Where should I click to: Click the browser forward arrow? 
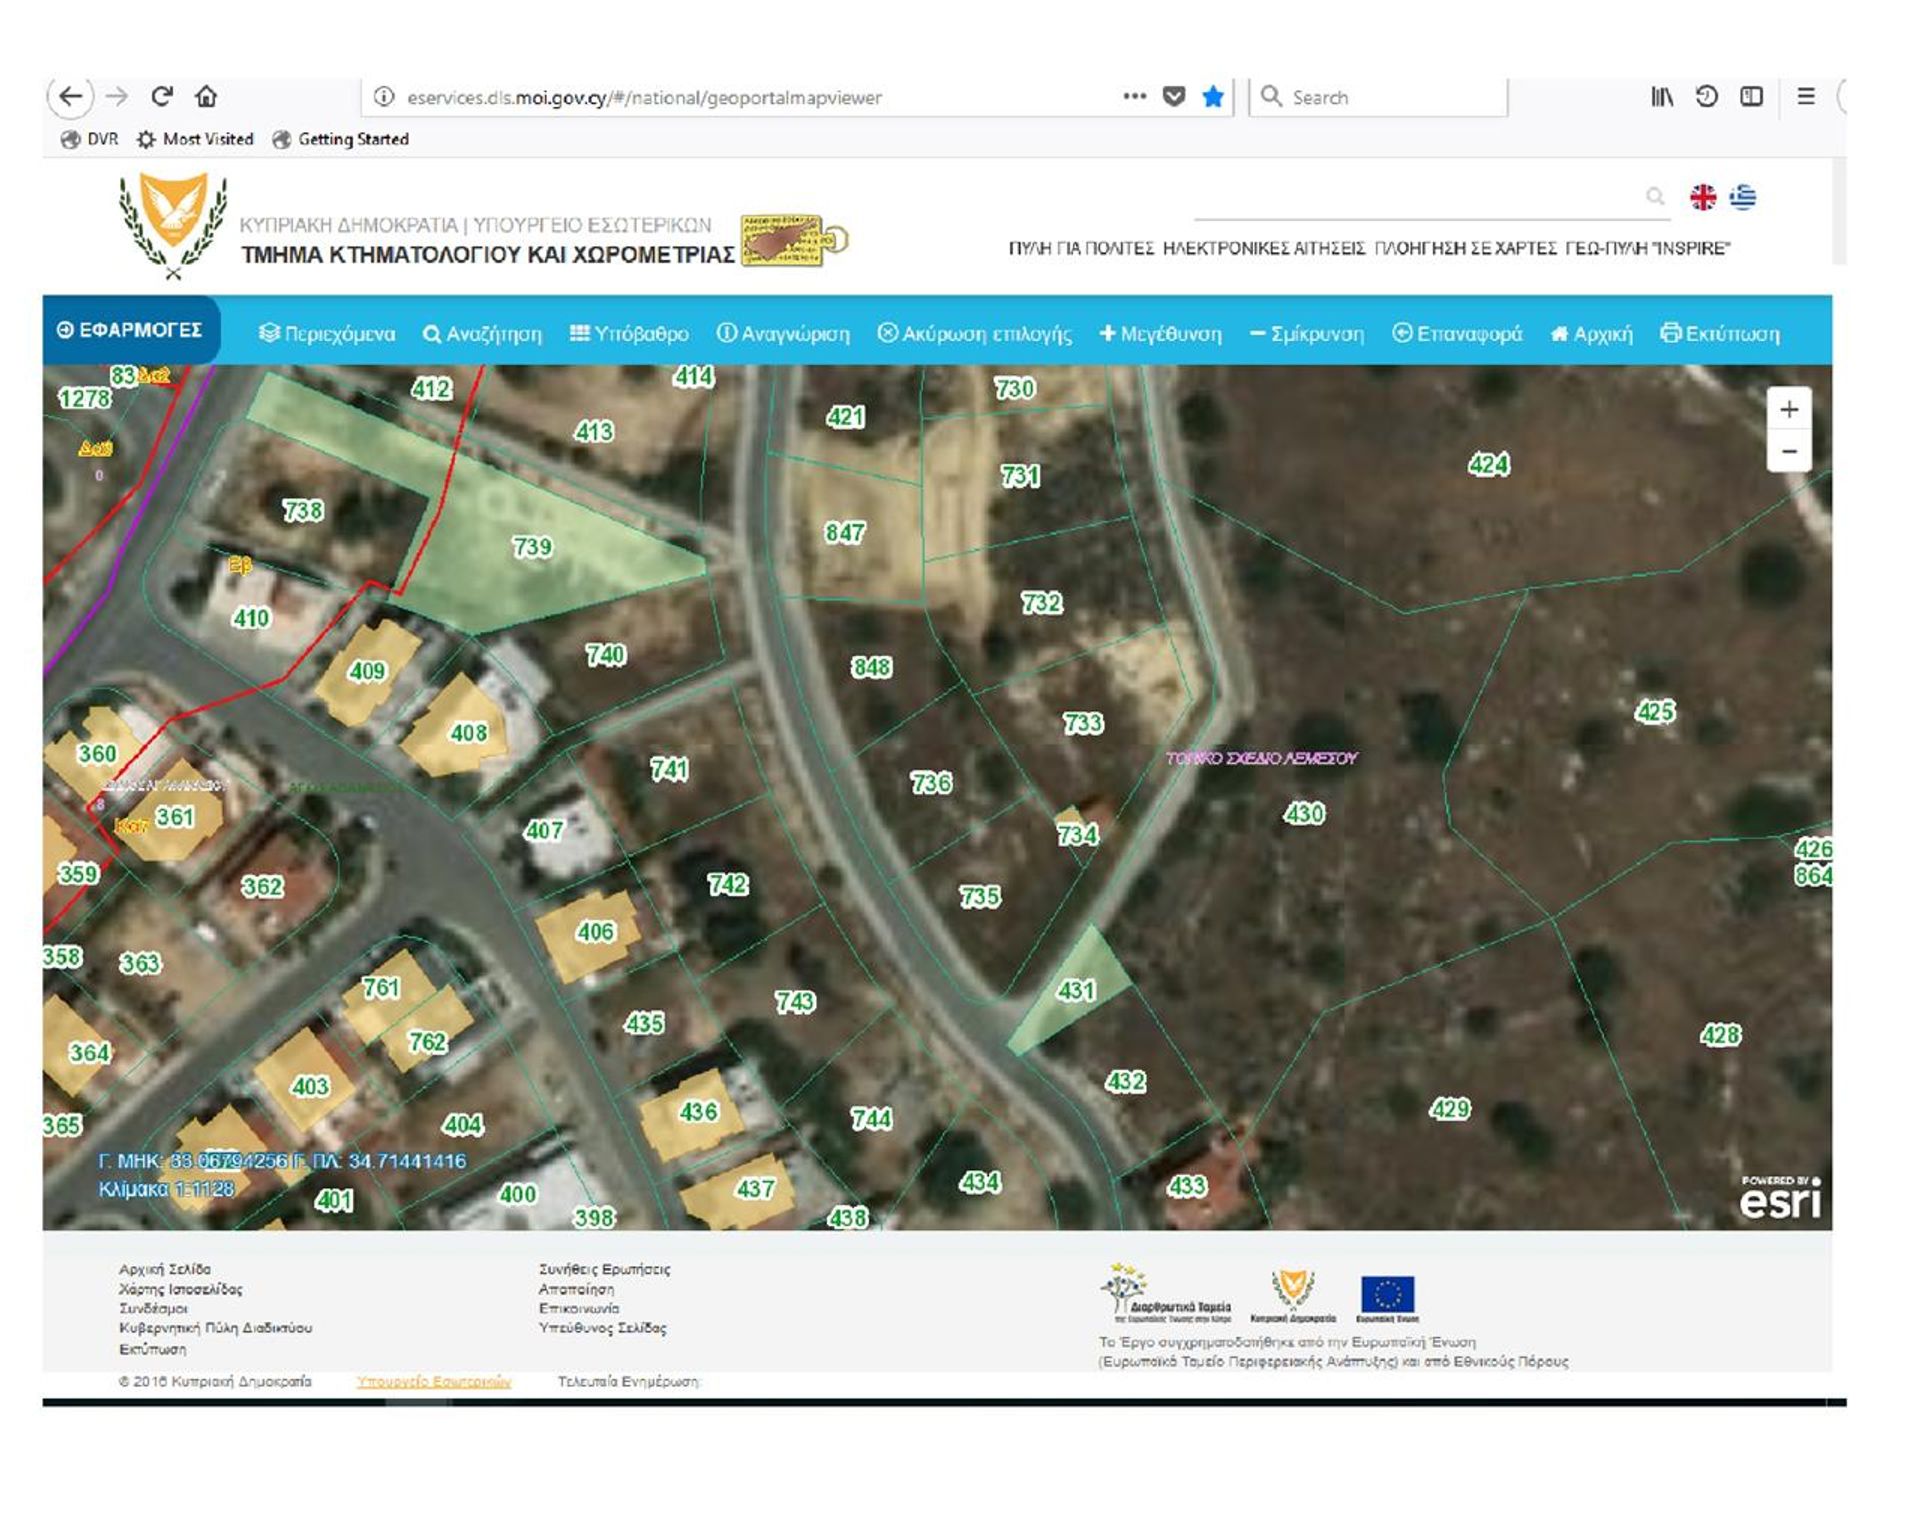117,97
